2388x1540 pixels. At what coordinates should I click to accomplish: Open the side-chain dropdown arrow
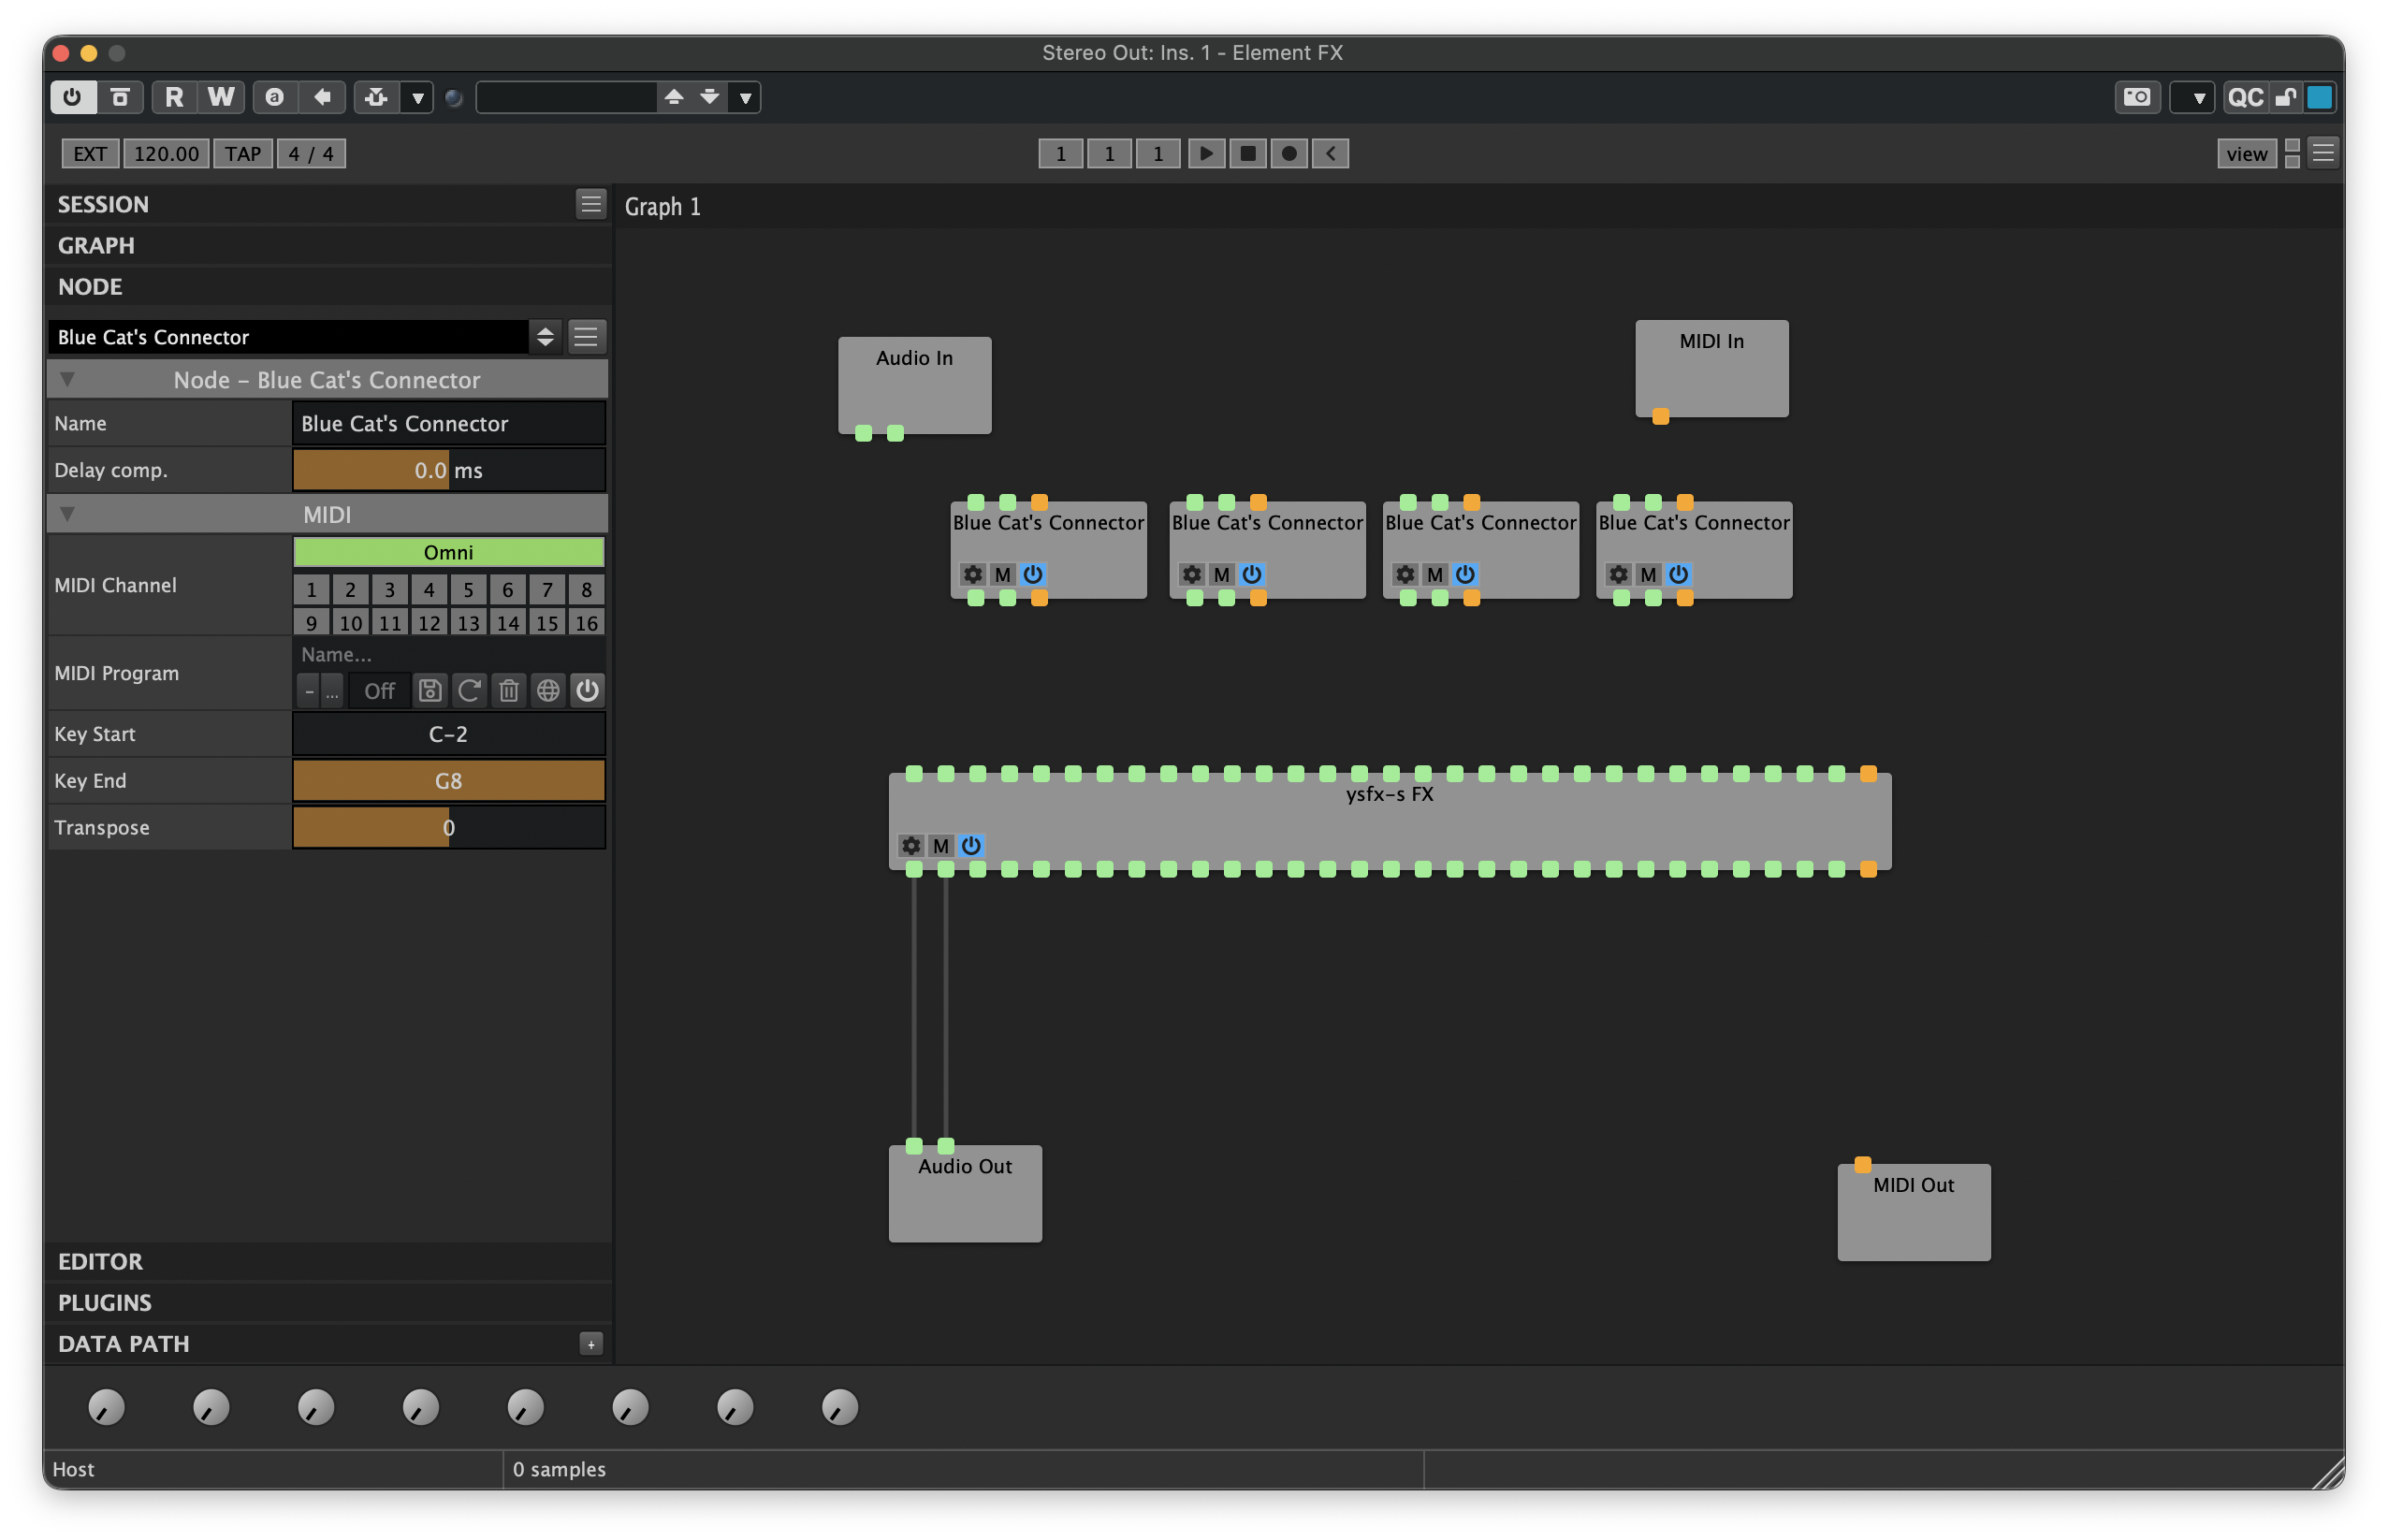point(417,97)
